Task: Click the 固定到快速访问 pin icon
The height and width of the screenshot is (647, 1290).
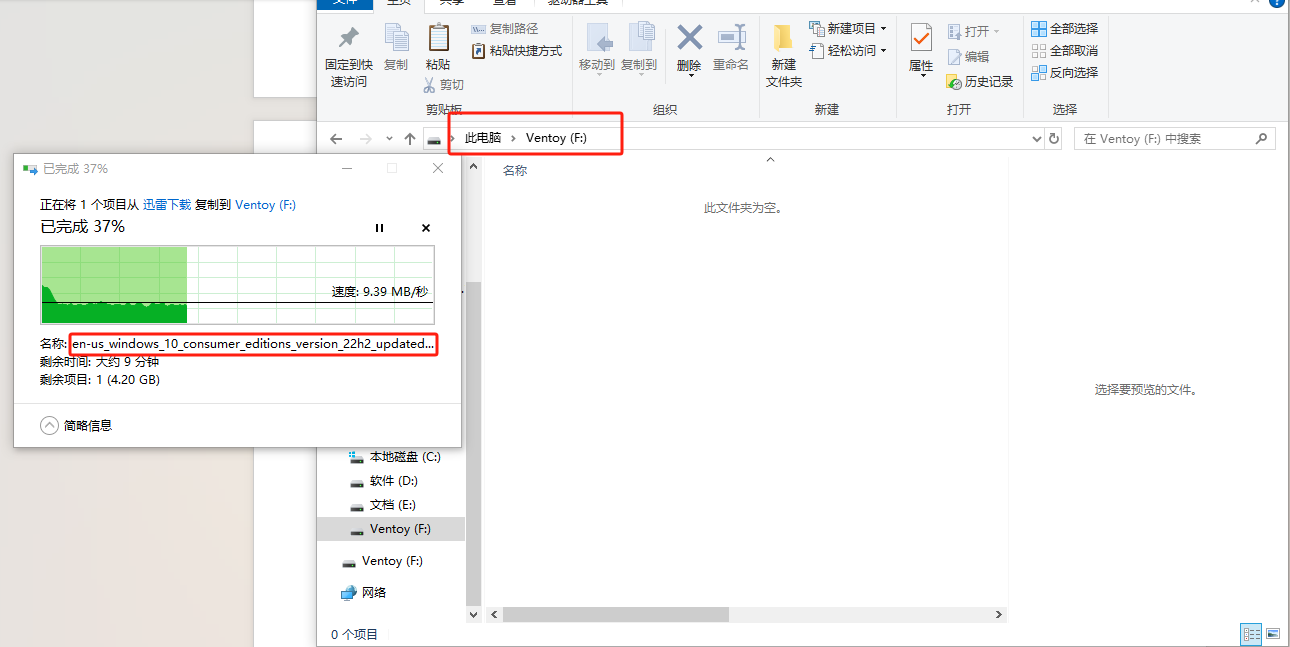Action: tap(348, 39)
